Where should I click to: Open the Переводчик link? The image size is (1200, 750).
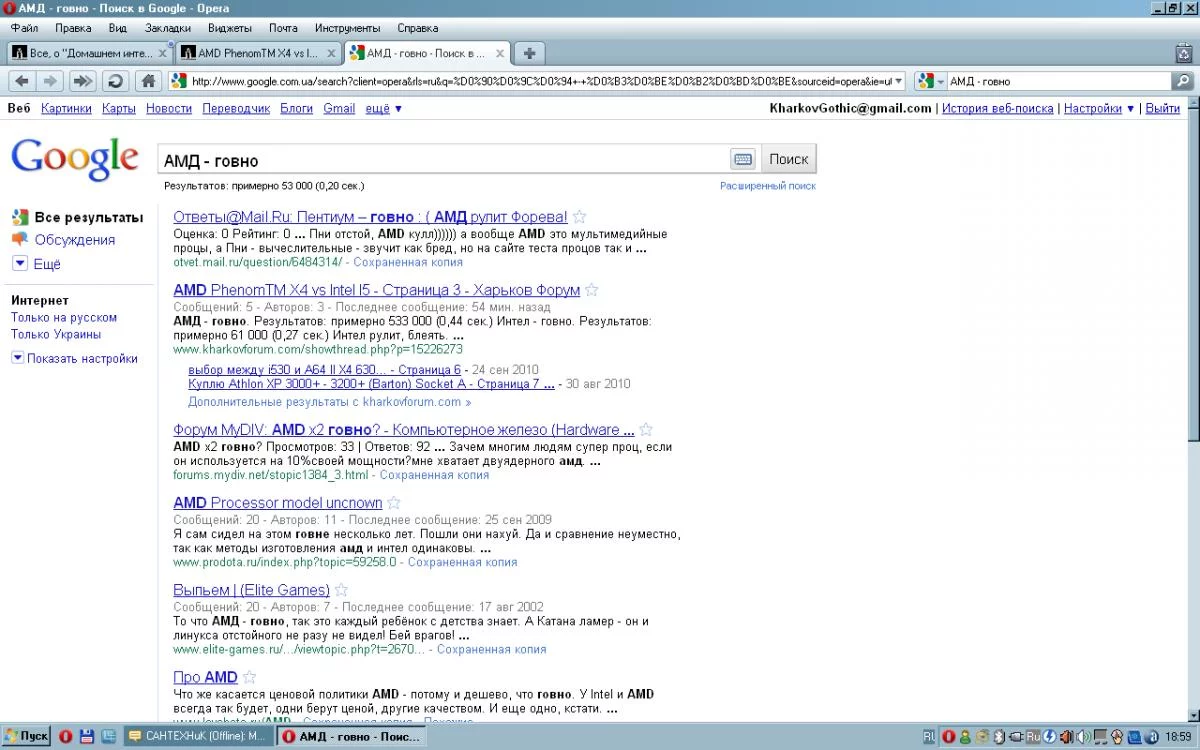click(236, 108)
